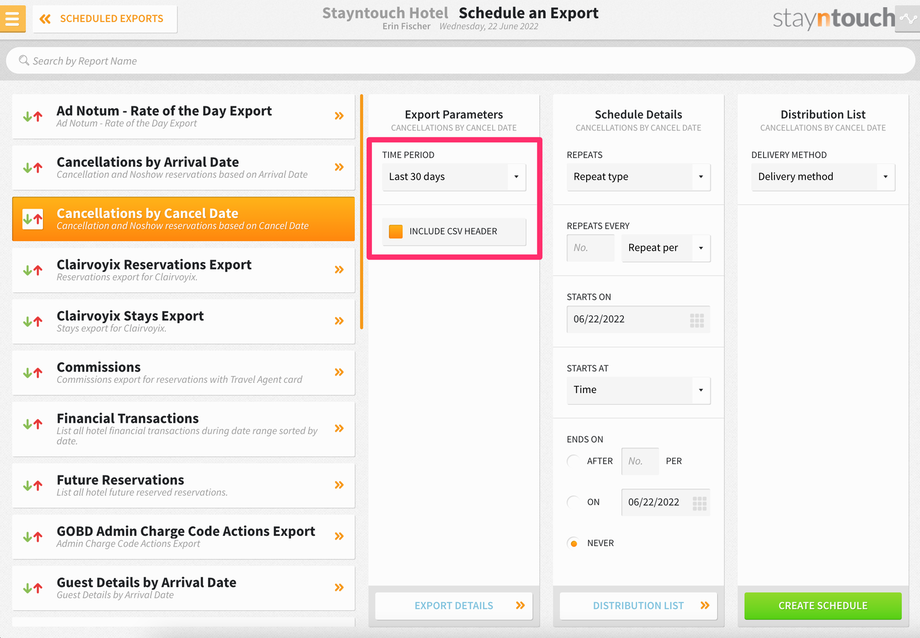Click chevron on Cancellations by Arrival Date row
The width and height of the screenshot is (920, 638).
click(x=339, y=167)
